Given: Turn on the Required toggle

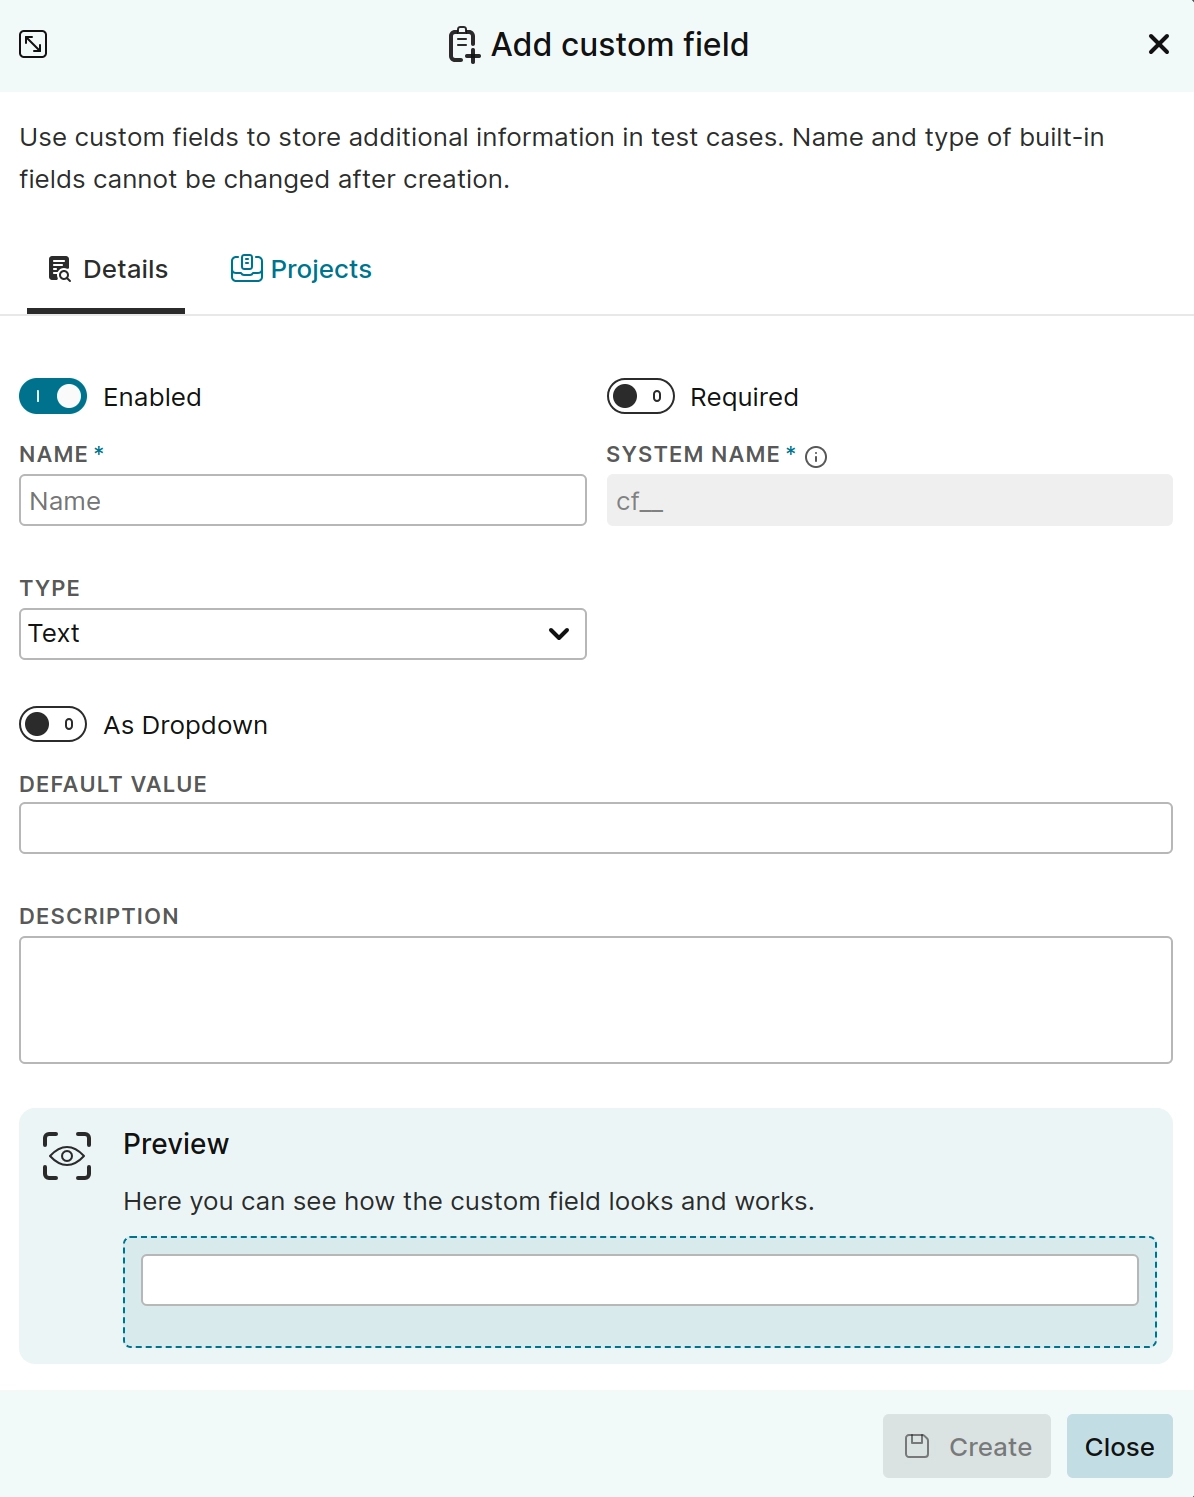Looking at the screenshot, I should click(x=640, y=397).
